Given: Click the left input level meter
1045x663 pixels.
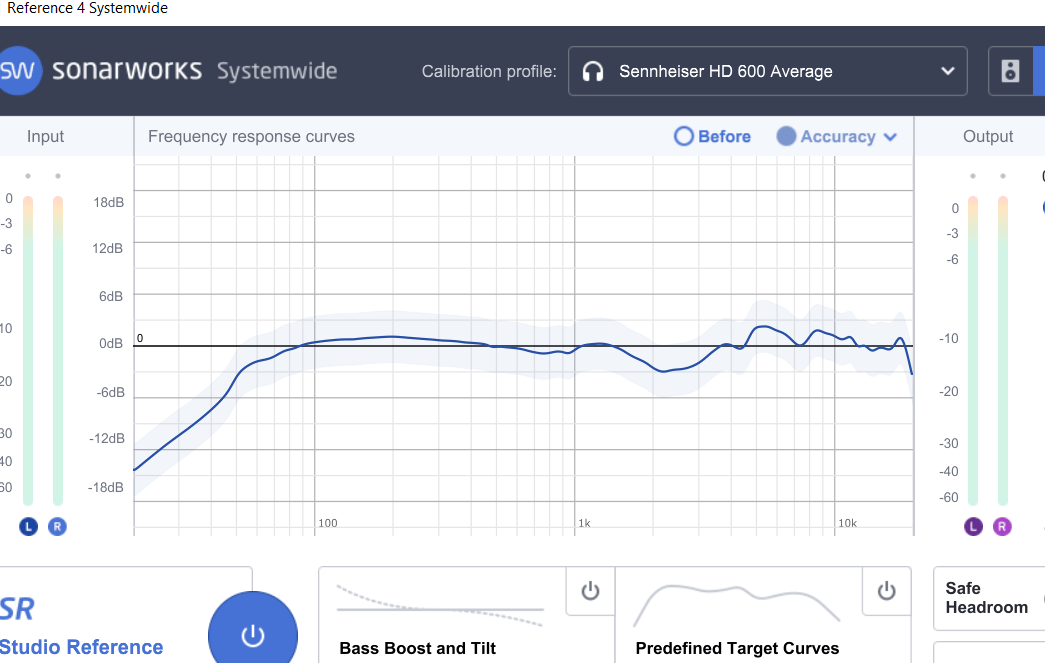Looking at the screenshot, I should point(28,350).
